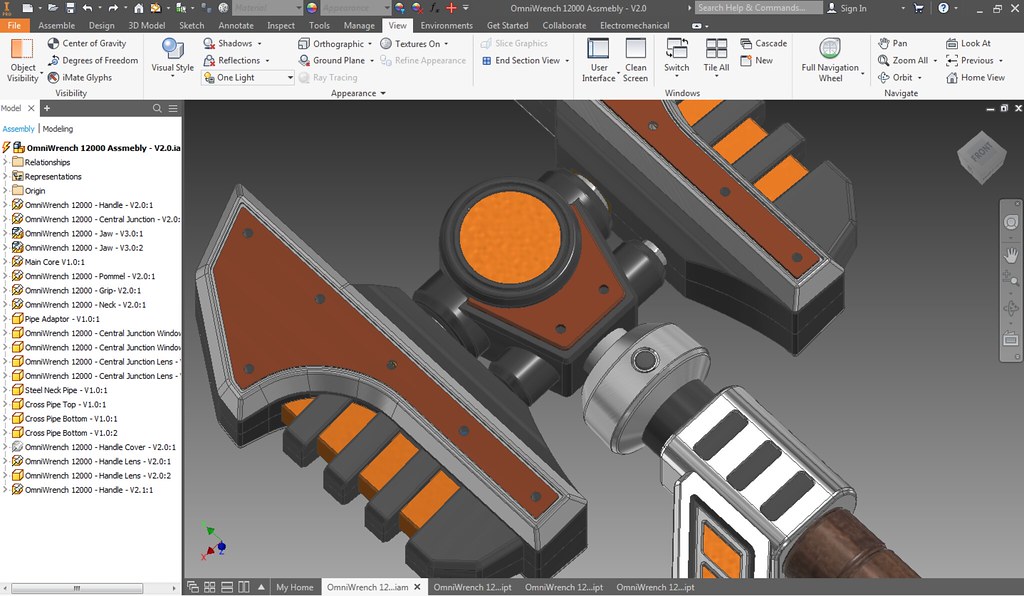1024x596 pixels.
Task: Open the File menu
Action: click(x=14, y=25)
